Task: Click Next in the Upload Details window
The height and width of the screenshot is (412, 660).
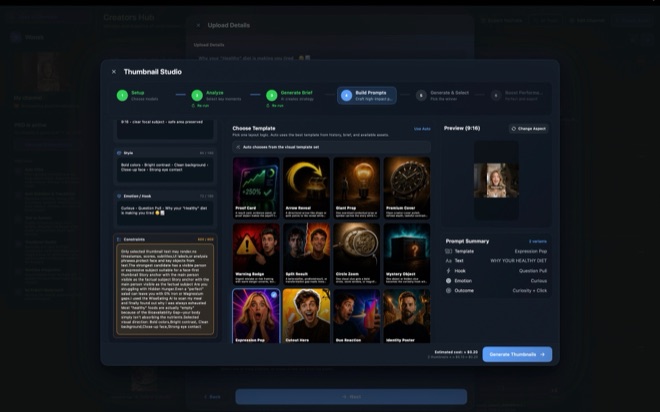Action: 351,396
